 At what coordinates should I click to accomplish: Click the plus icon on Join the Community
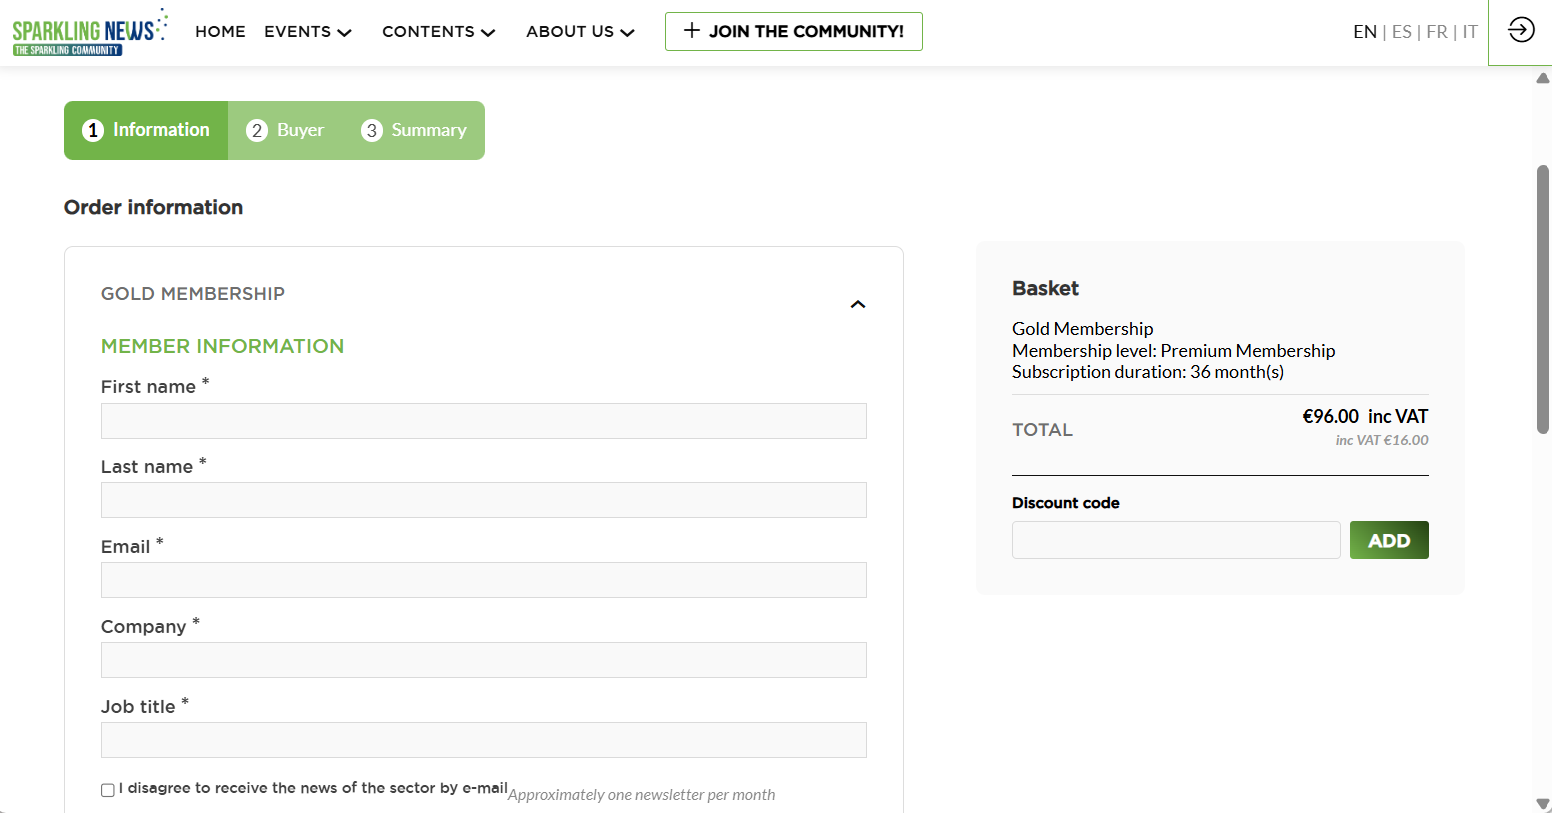coord(691,31)
